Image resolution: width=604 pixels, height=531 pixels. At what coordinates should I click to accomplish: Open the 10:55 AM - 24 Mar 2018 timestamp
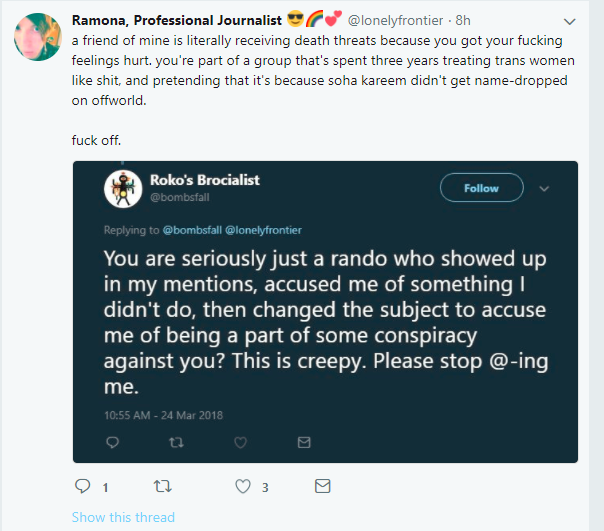click(163, 415)
